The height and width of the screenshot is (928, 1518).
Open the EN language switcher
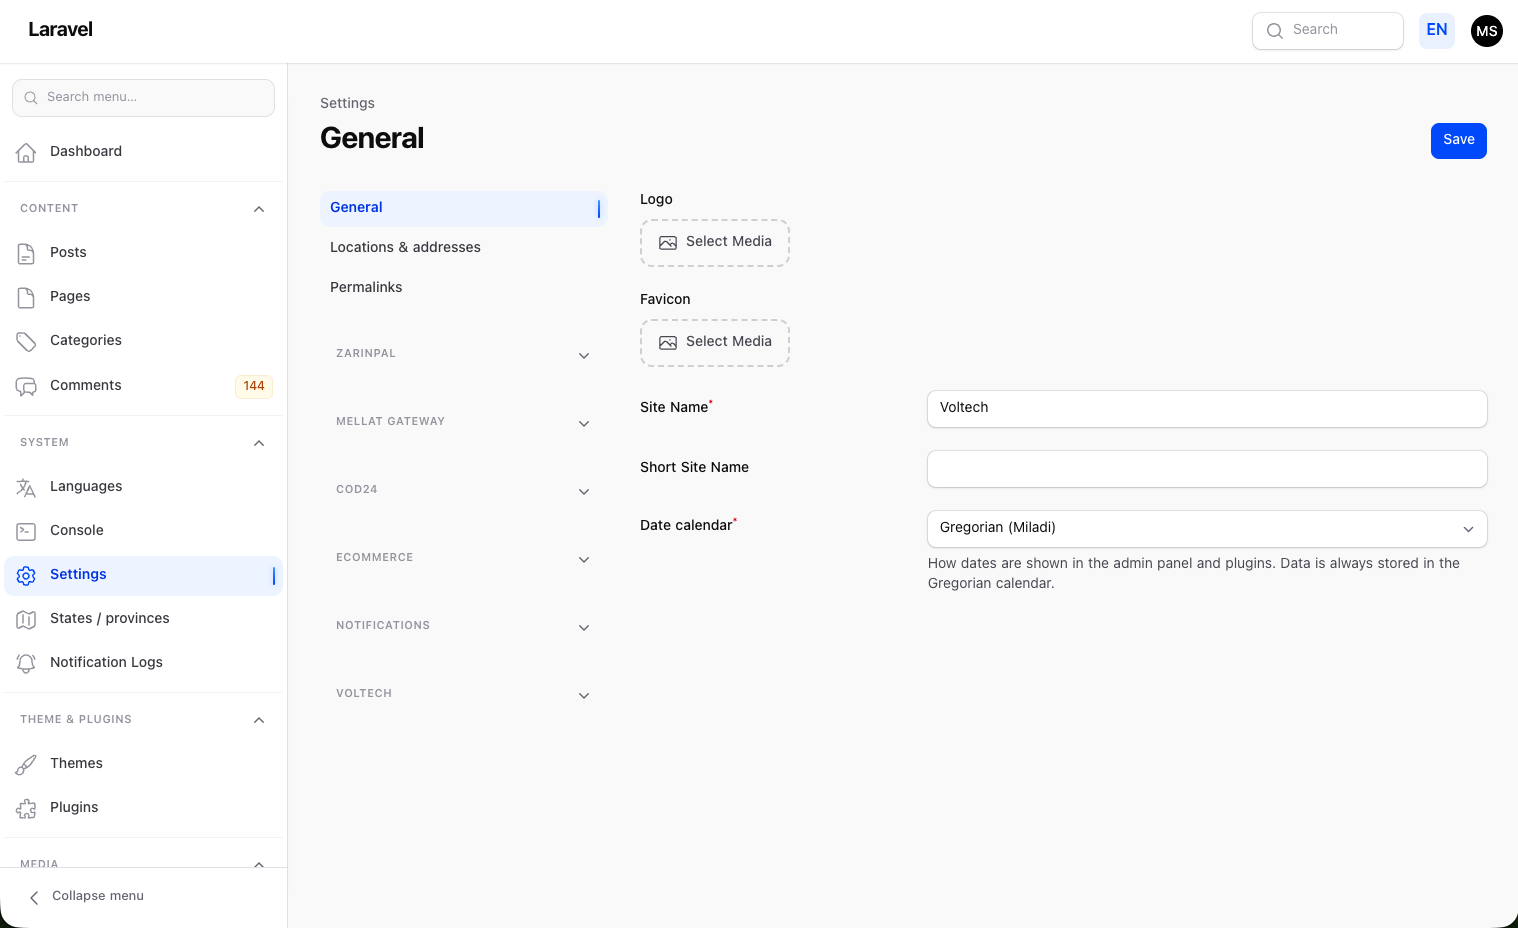(x=1437, y=30)
